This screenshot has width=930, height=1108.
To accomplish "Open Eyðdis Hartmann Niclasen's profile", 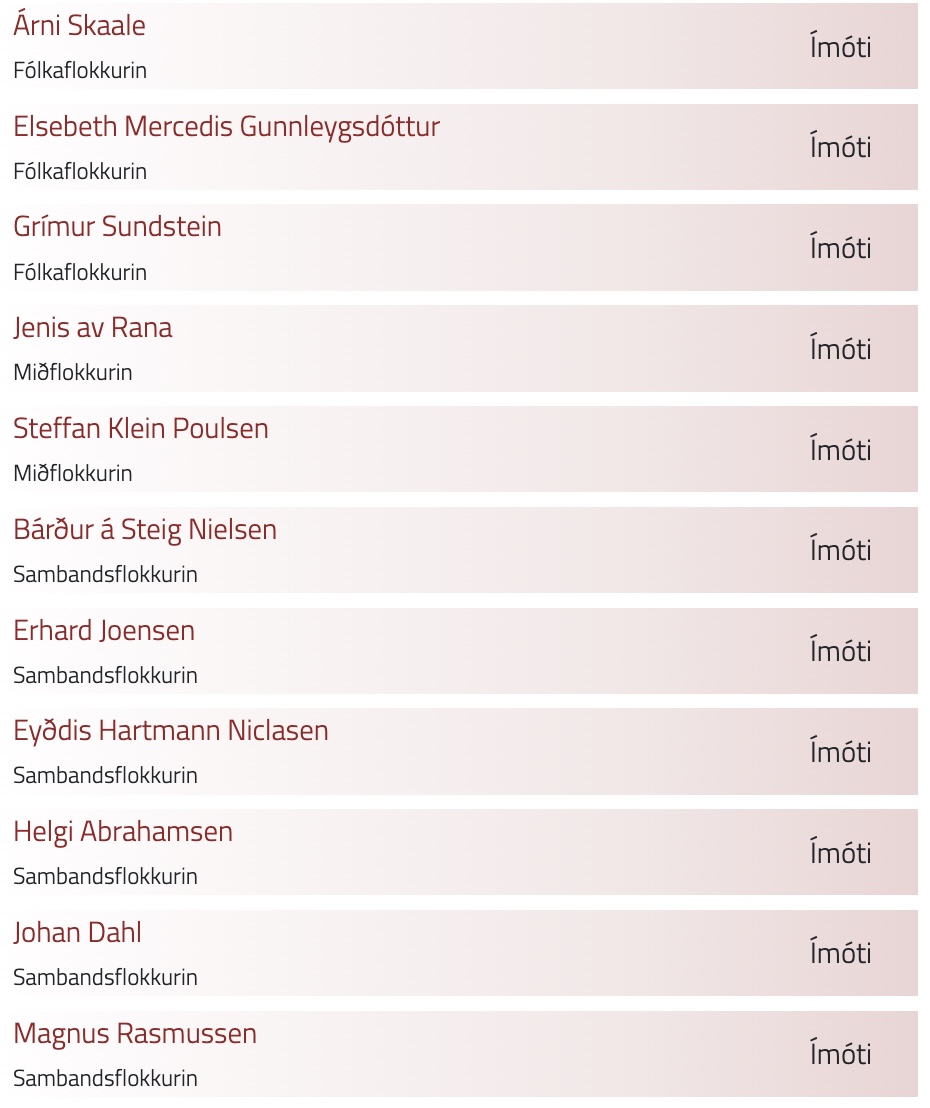I will coord(171,731).
